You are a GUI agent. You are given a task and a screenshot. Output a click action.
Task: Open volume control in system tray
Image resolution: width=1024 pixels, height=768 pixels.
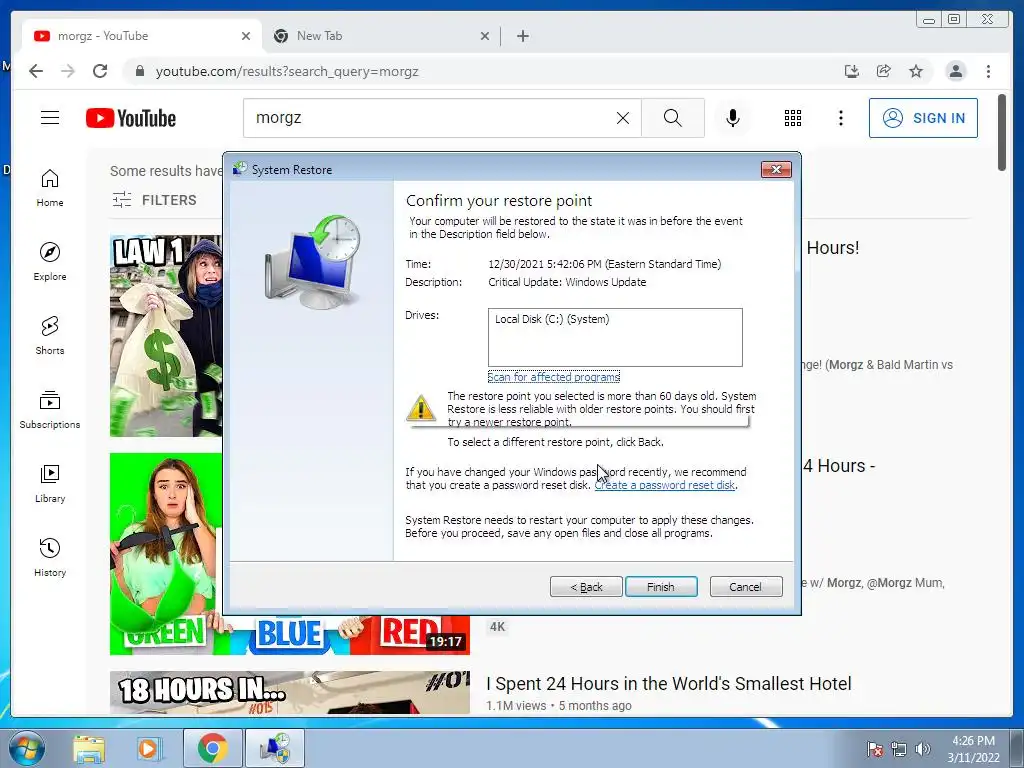(922, 749)
